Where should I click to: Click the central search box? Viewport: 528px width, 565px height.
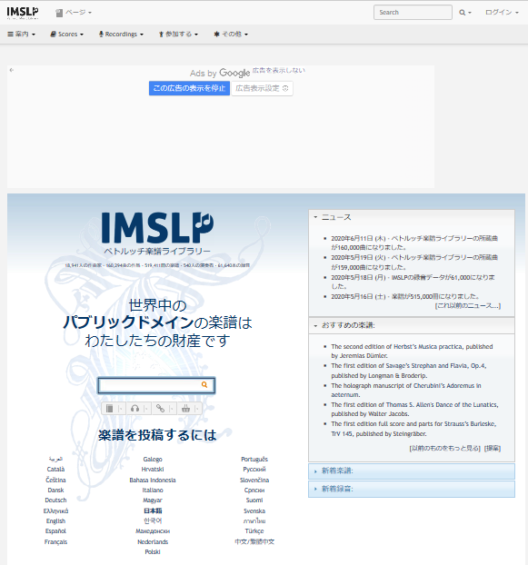coord(156,385)
